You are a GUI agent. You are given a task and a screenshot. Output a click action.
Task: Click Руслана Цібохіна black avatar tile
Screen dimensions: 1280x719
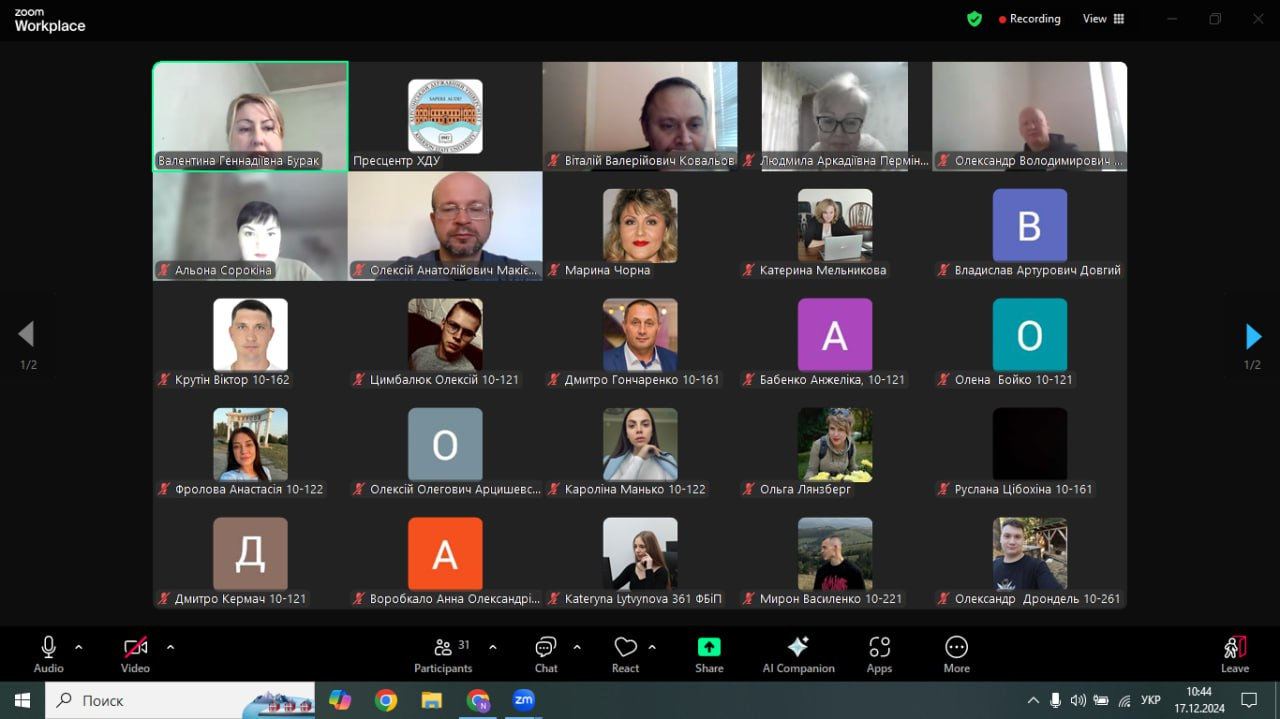pyautogui.click(x=1030, y=445)
